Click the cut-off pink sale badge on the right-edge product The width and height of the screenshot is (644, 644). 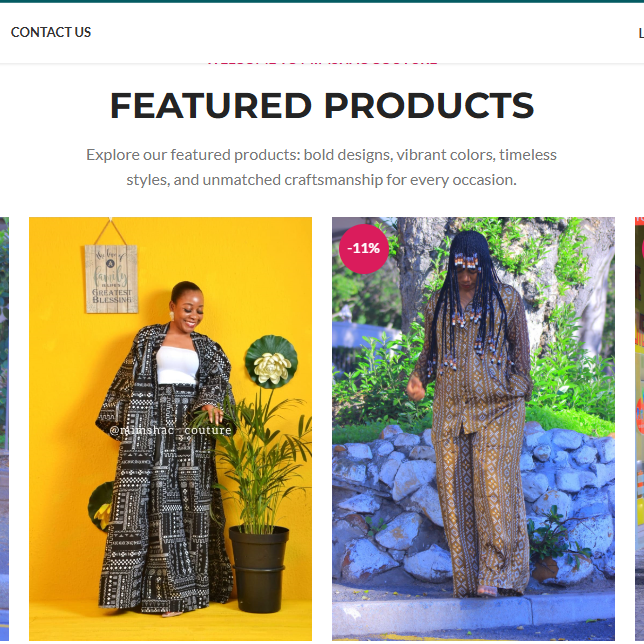pyautogui.click(x=642, y=248)
